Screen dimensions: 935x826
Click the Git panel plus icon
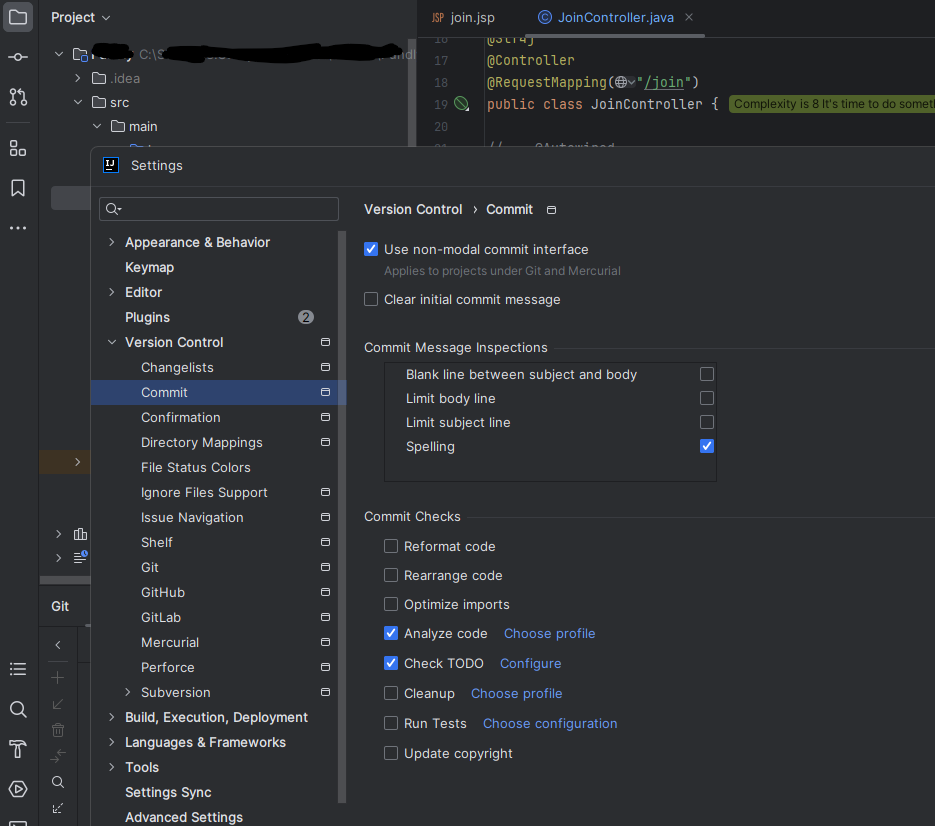pyautogui.click(x=58, y=677)
